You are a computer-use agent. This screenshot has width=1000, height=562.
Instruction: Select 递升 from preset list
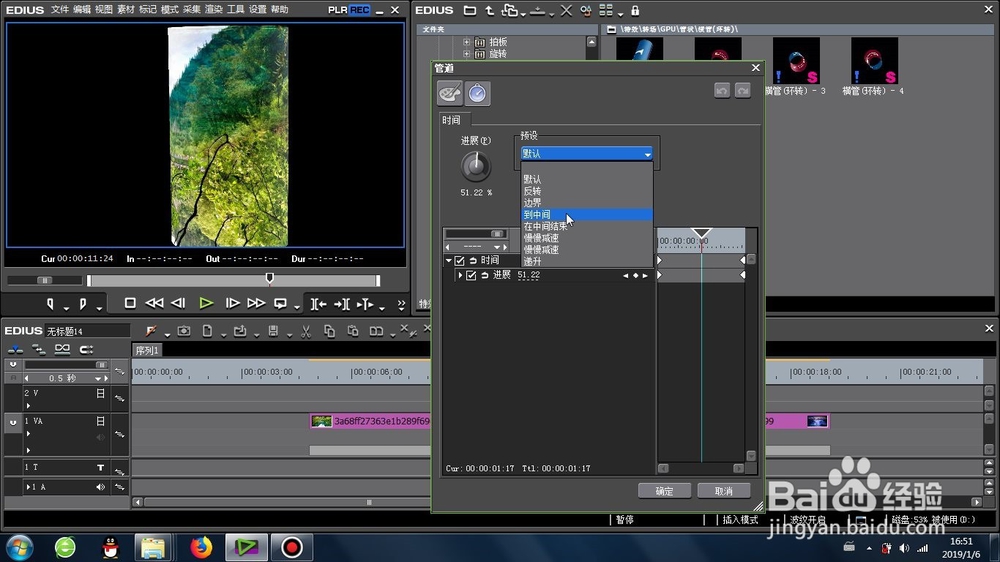point(587,262)
